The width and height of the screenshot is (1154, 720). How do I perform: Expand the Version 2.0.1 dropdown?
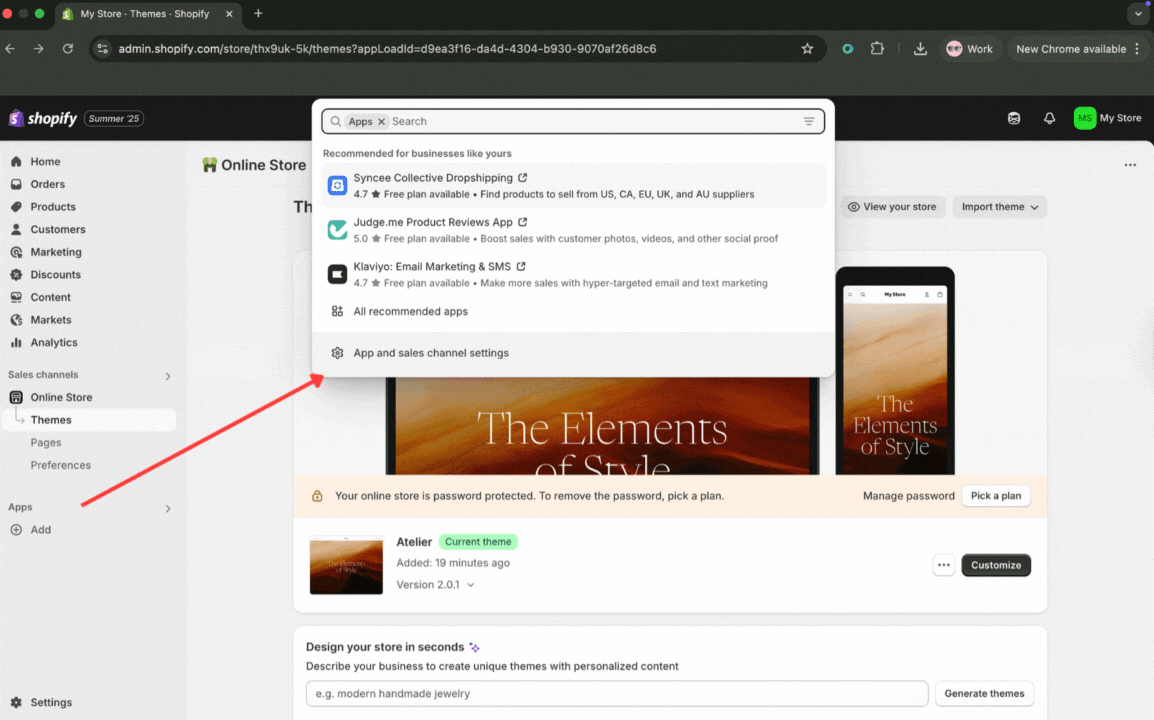[x=435, y=585]
